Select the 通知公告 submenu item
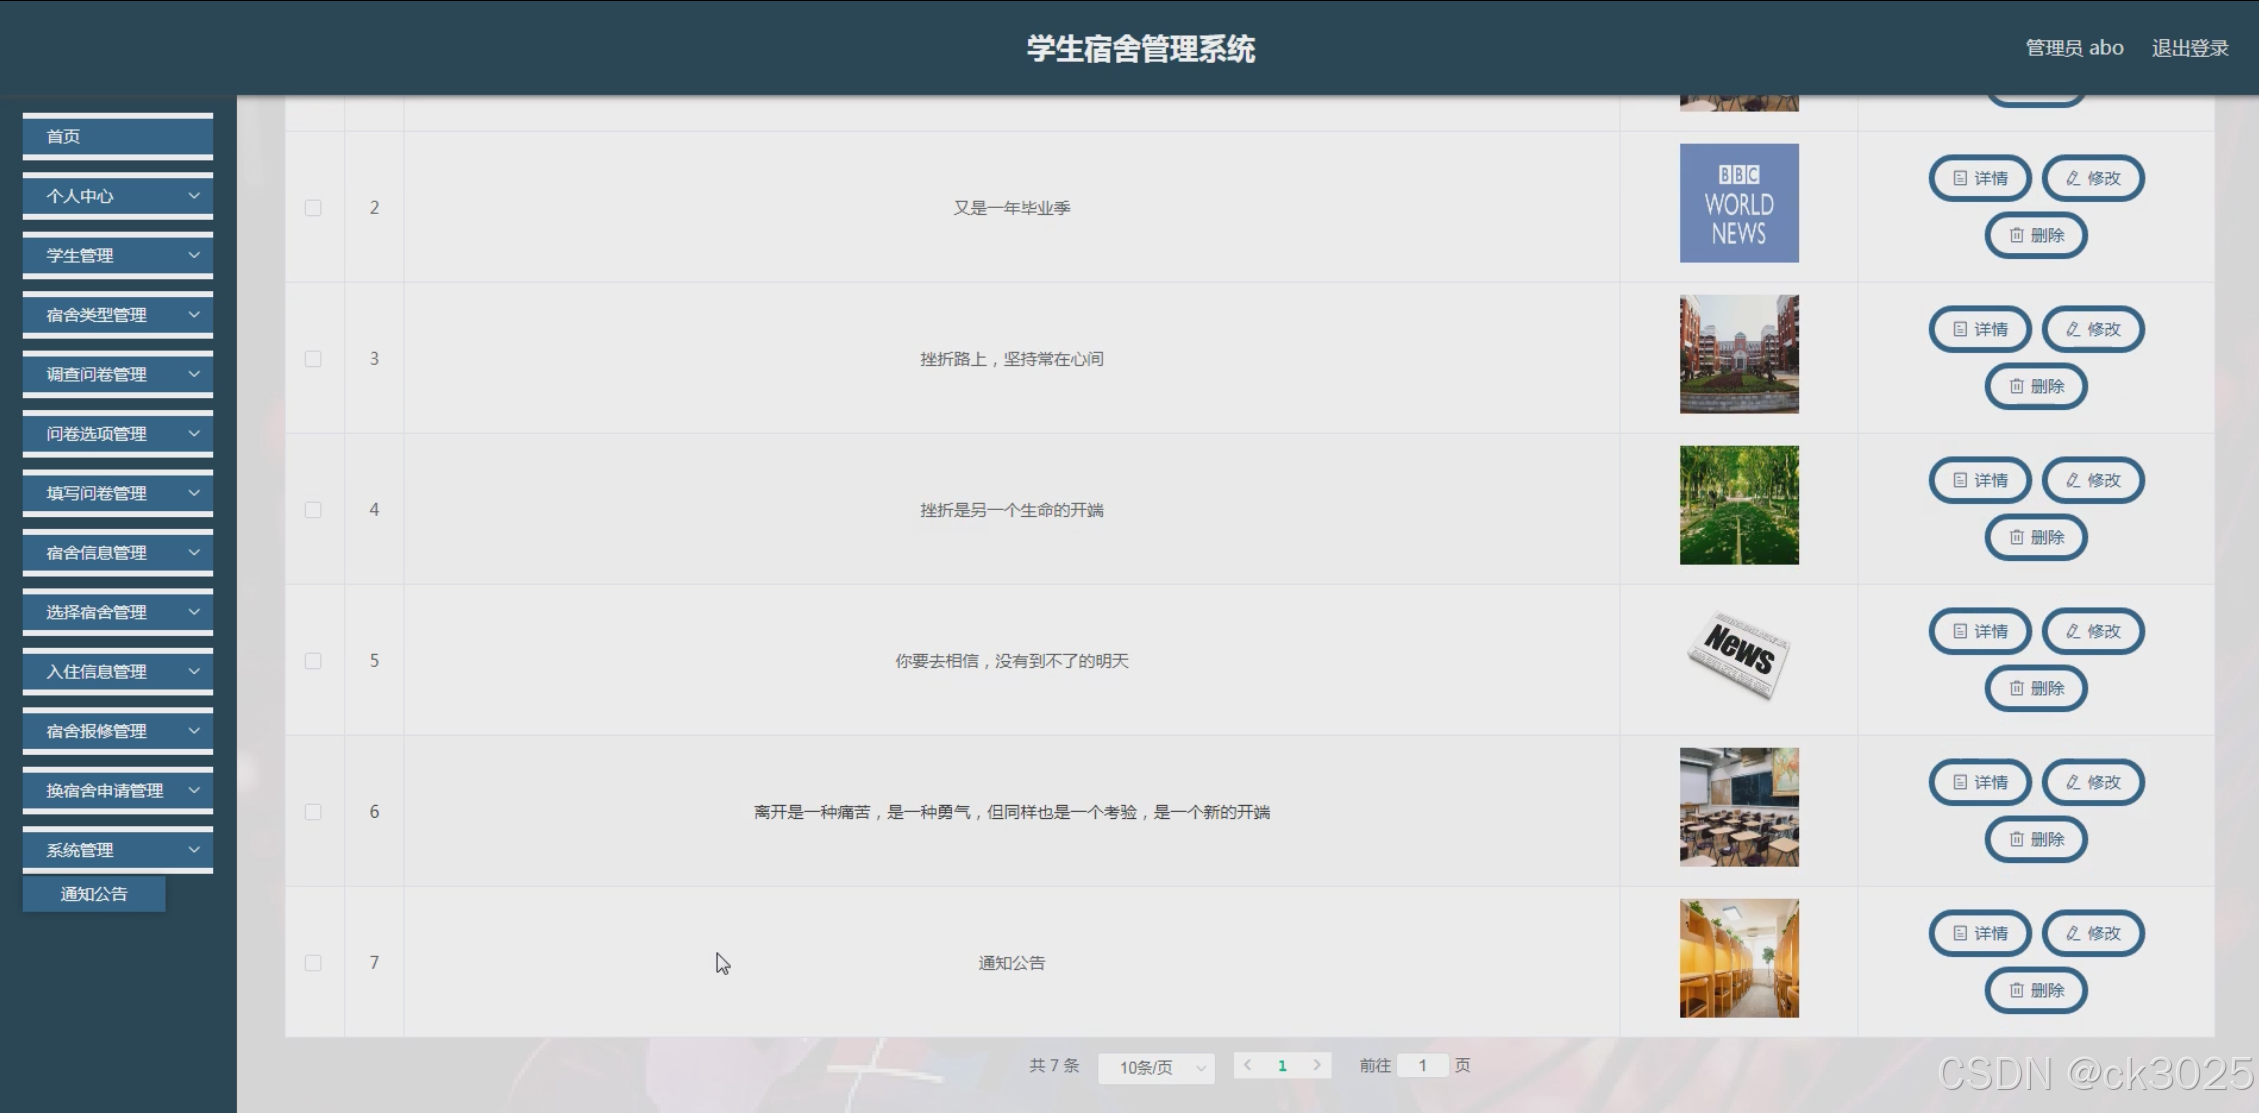The image size is (2259, 1113). 94,894
